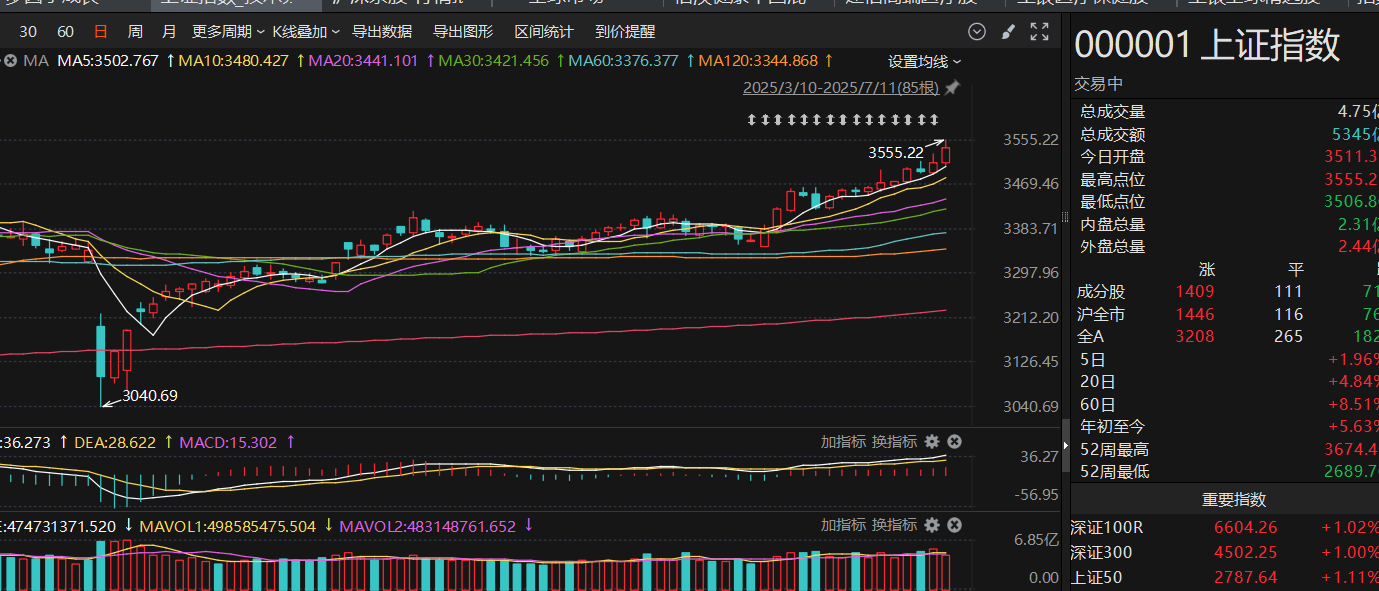1379x591 pixels.
Task: Select the weekly (周) period
Action: point(135,31)
